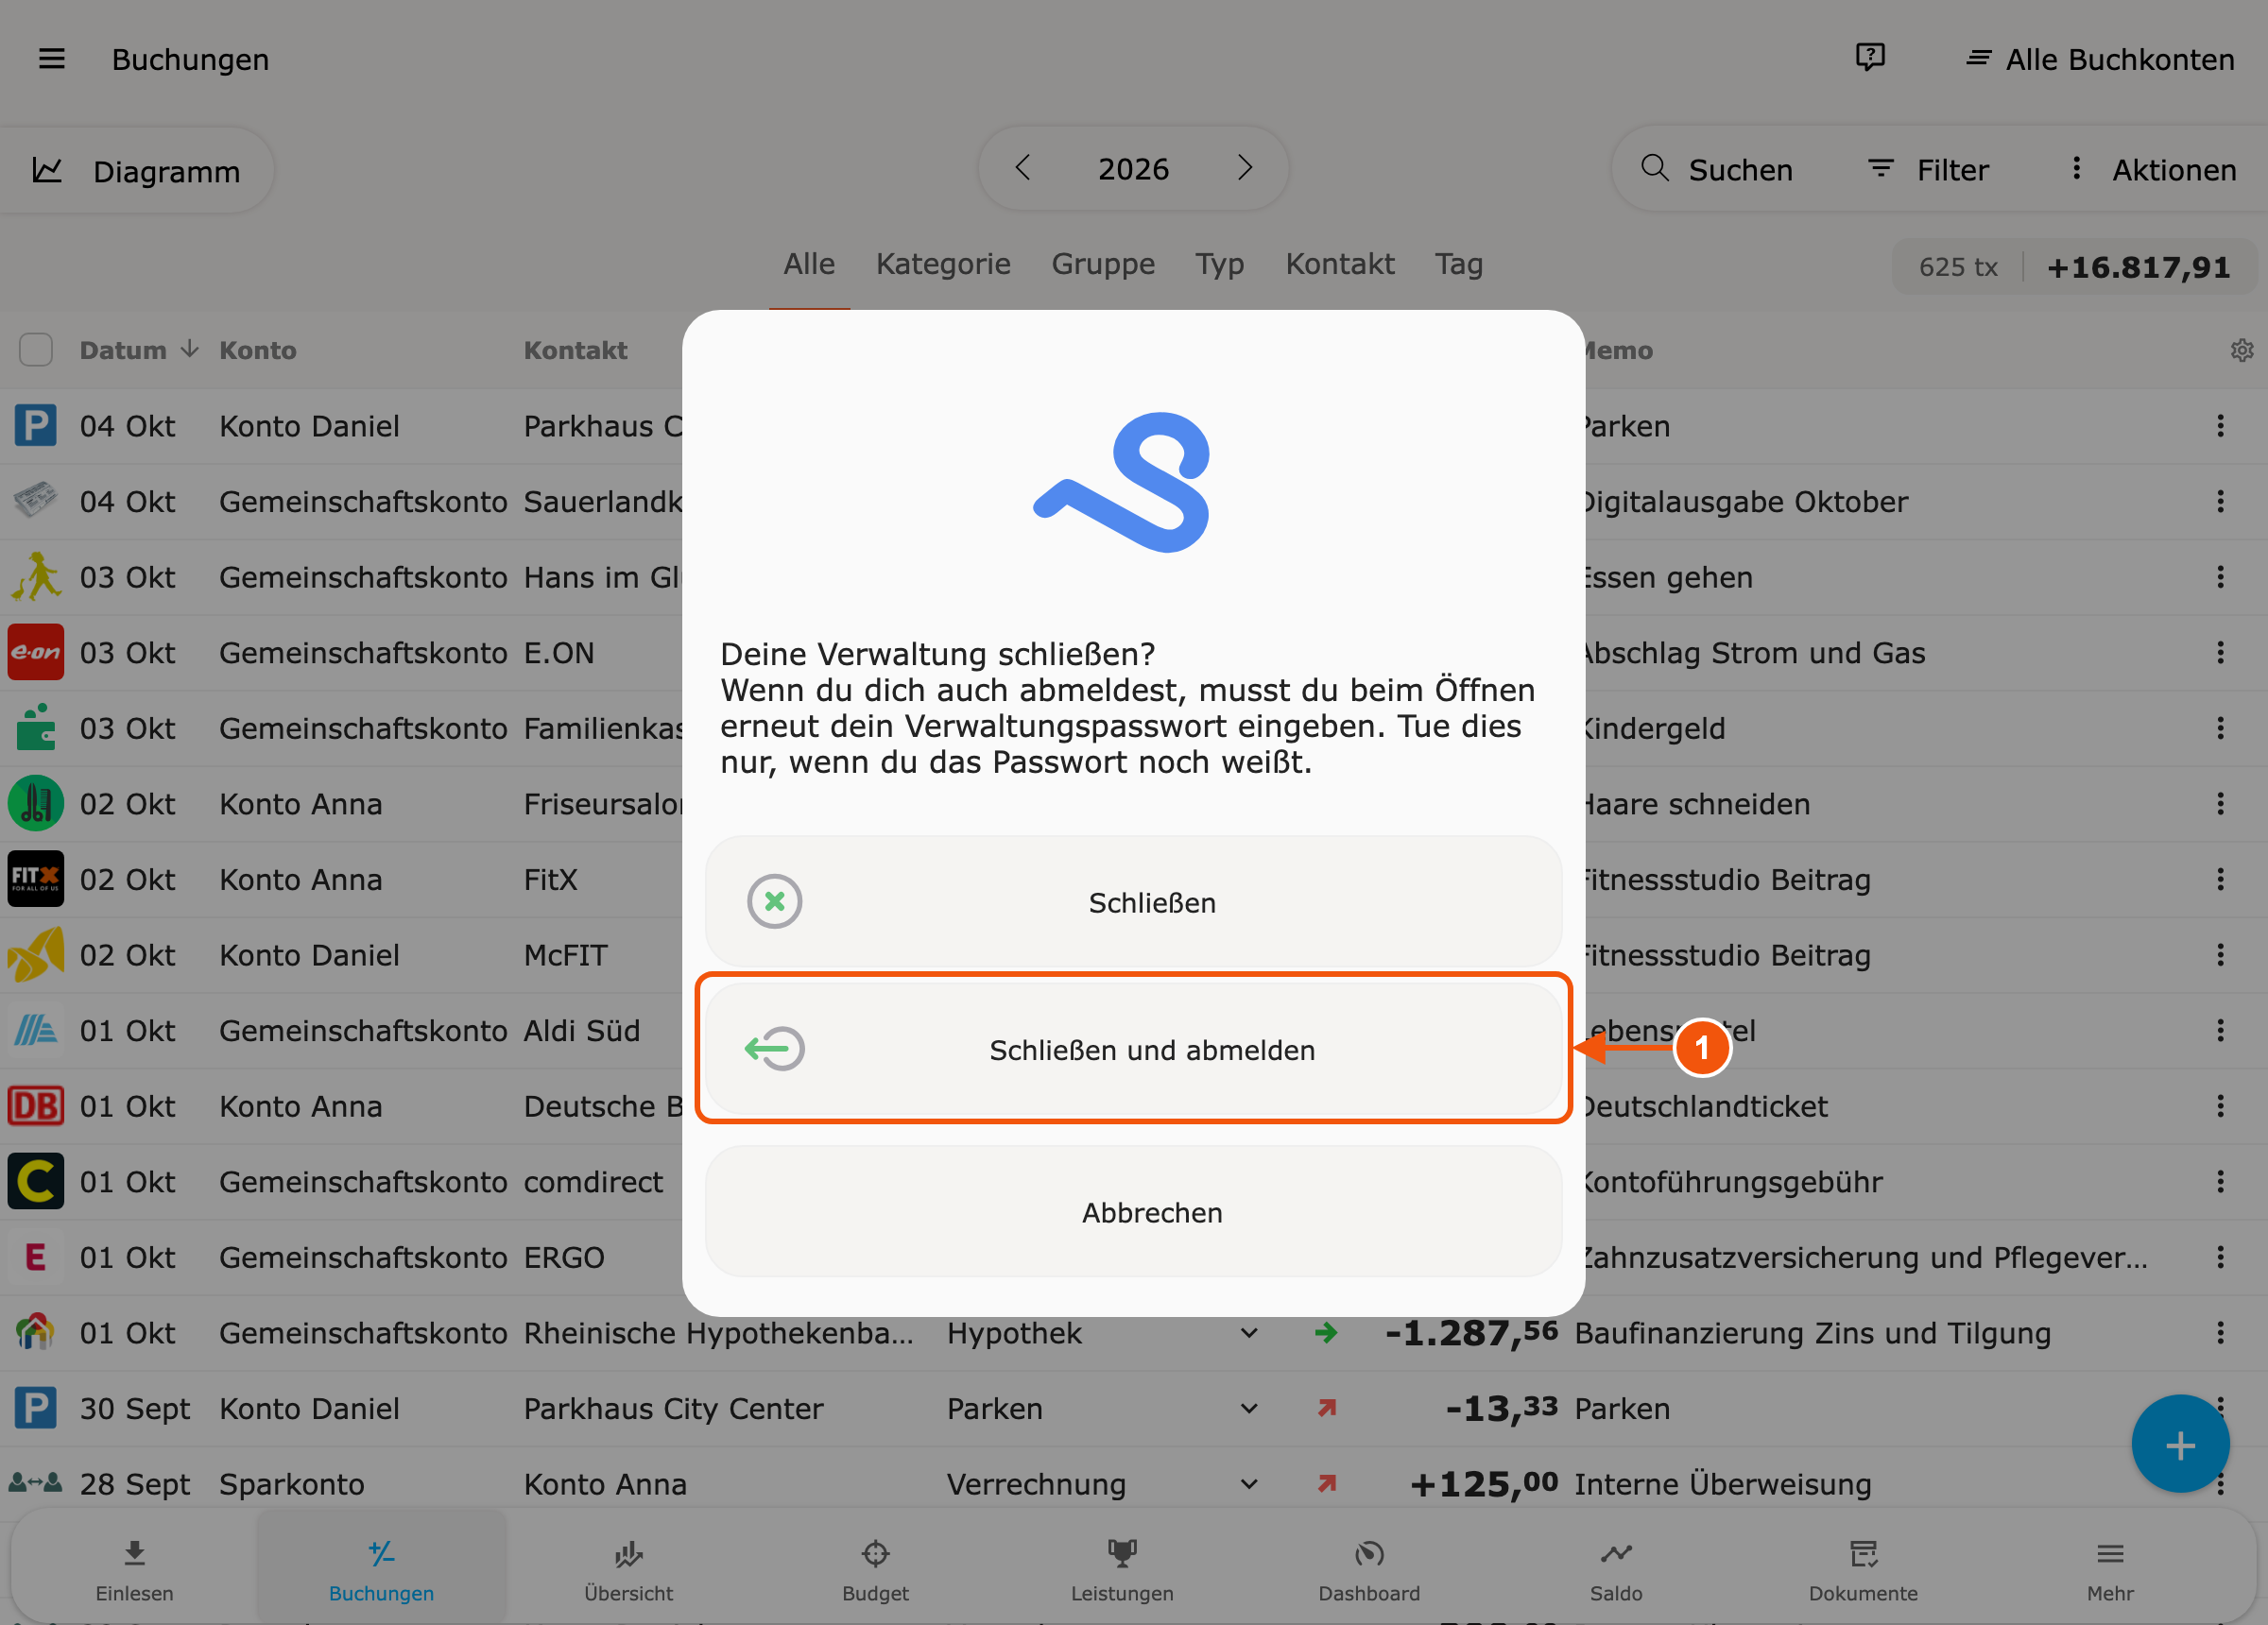This screenshot has height=1625, width=2268.
Task: Expand the Verrechnung category dropdown
Action: pos(1249,1484)
